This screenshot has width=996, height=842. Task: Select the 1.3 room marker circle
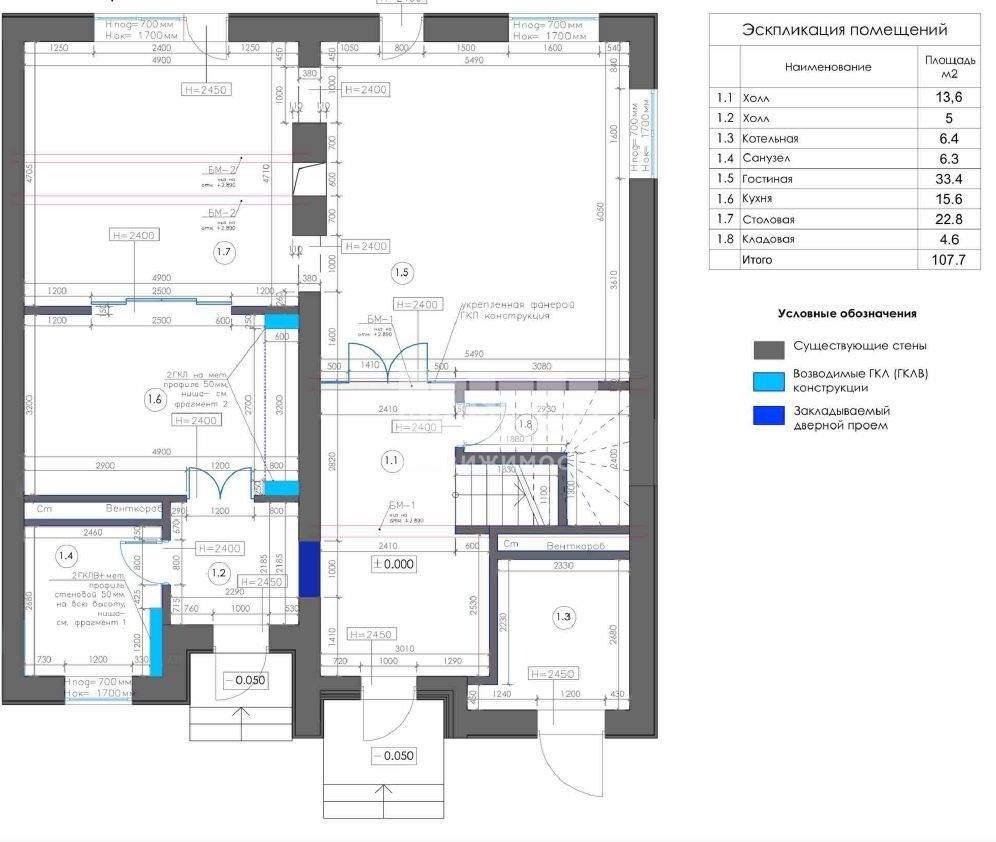(563, 617)
